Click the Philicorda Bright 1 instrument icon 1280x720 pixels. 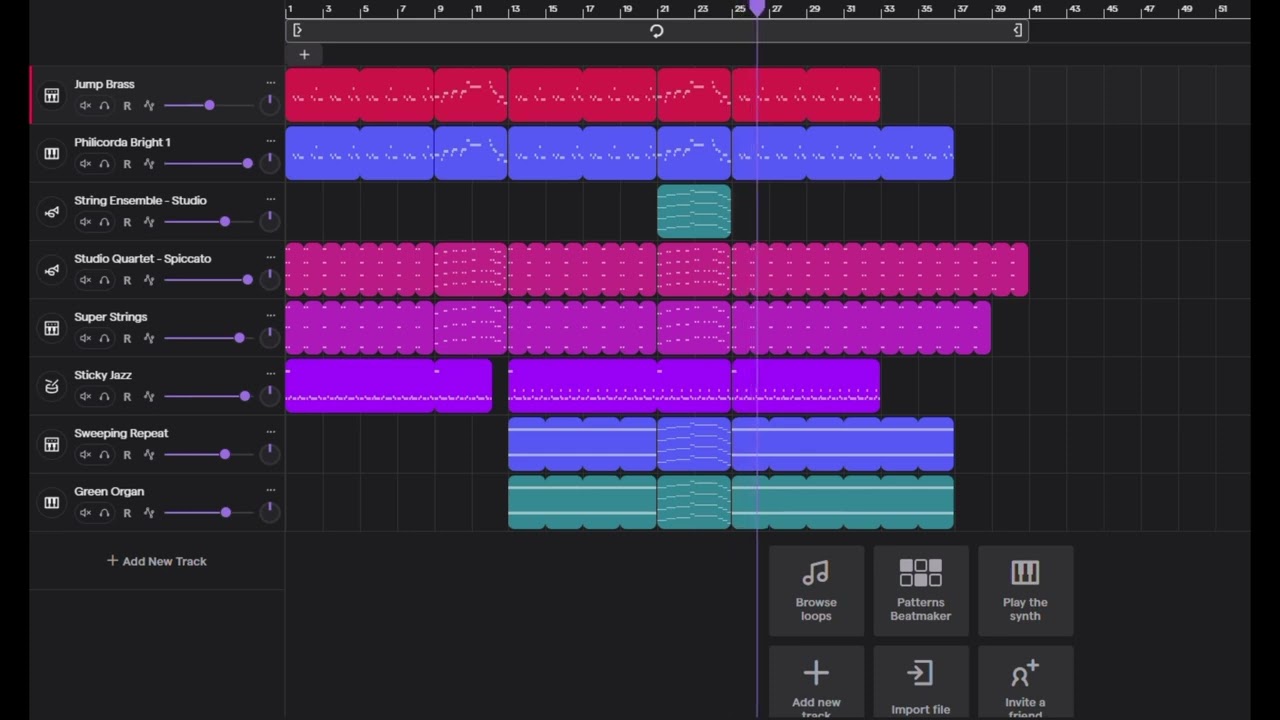[51, 153]
